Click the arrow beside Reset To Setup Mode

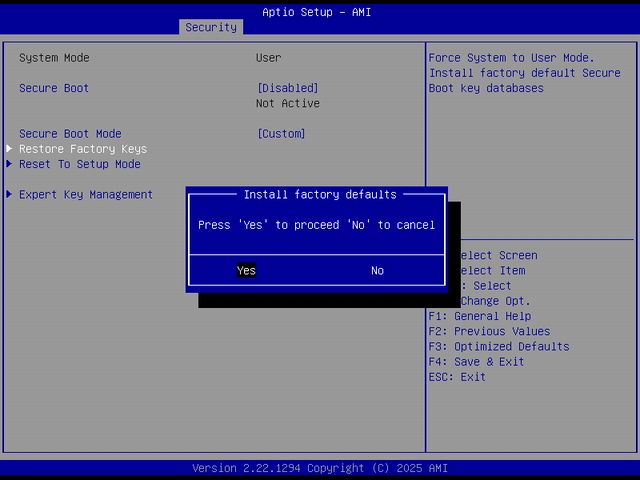[x=9, y=164]
